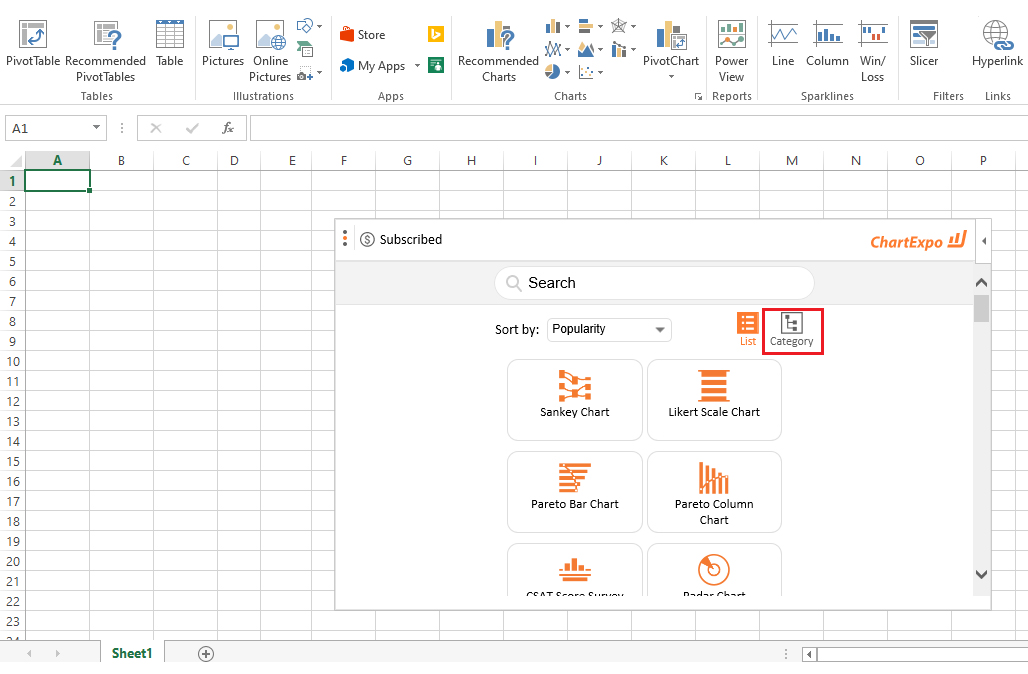This screenshot has width=1028, height=674.
Task: Select column header D
Action: point(234,161)
